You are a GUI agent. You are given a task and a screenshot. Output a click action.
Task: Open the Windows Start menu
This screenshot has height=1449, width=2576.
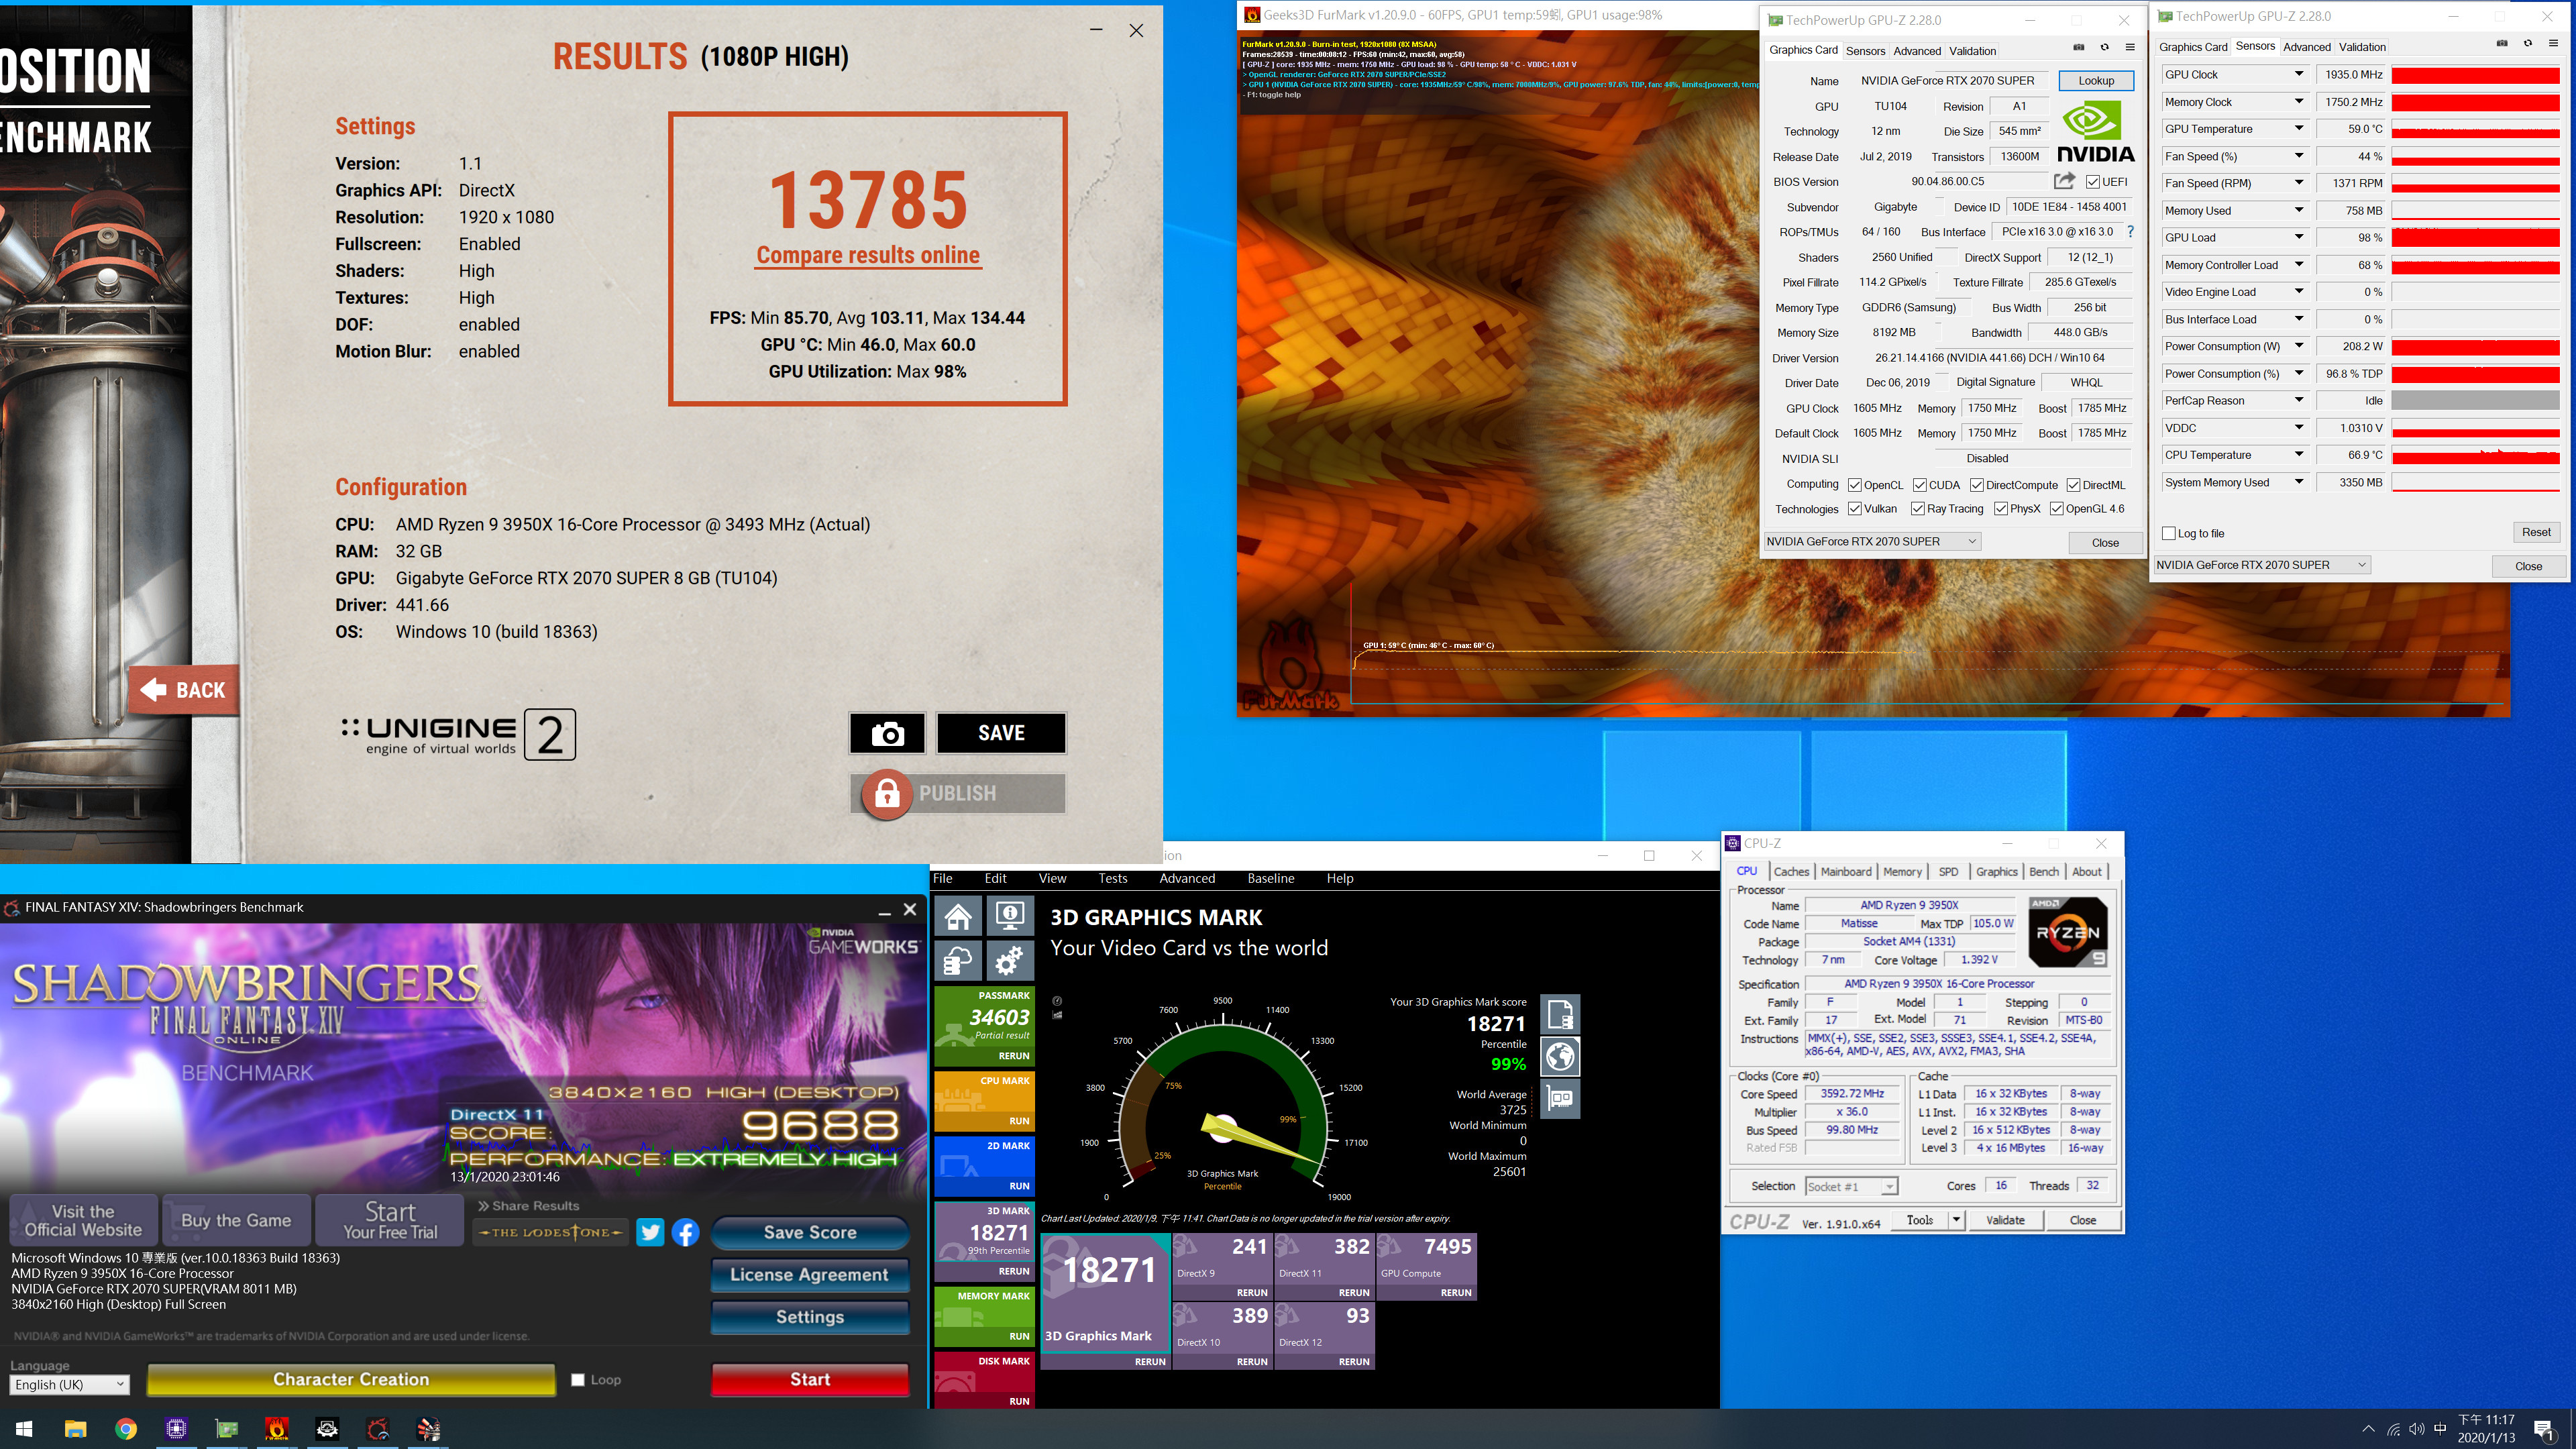click(25, 1429)
